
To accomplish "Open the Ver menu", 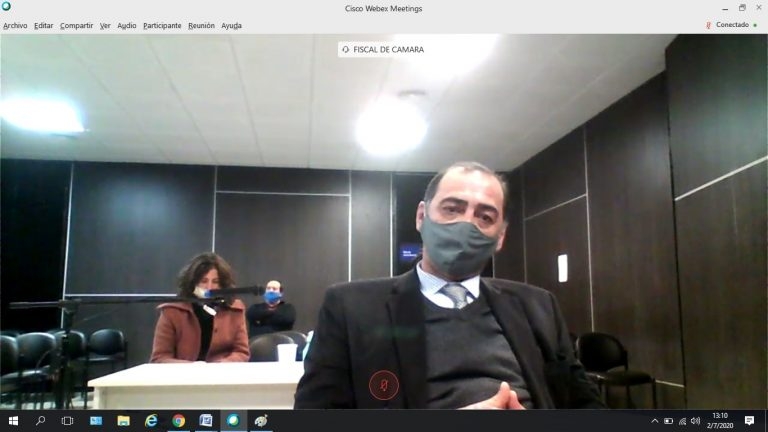I will tap(105, 25).
